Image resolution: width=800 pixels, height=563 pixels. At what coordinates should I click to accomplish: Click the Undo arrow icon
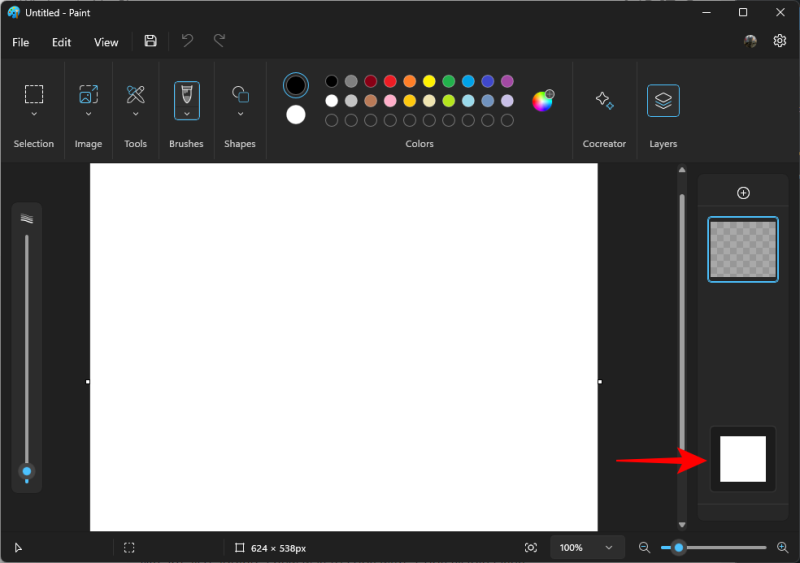pos(187,40)
